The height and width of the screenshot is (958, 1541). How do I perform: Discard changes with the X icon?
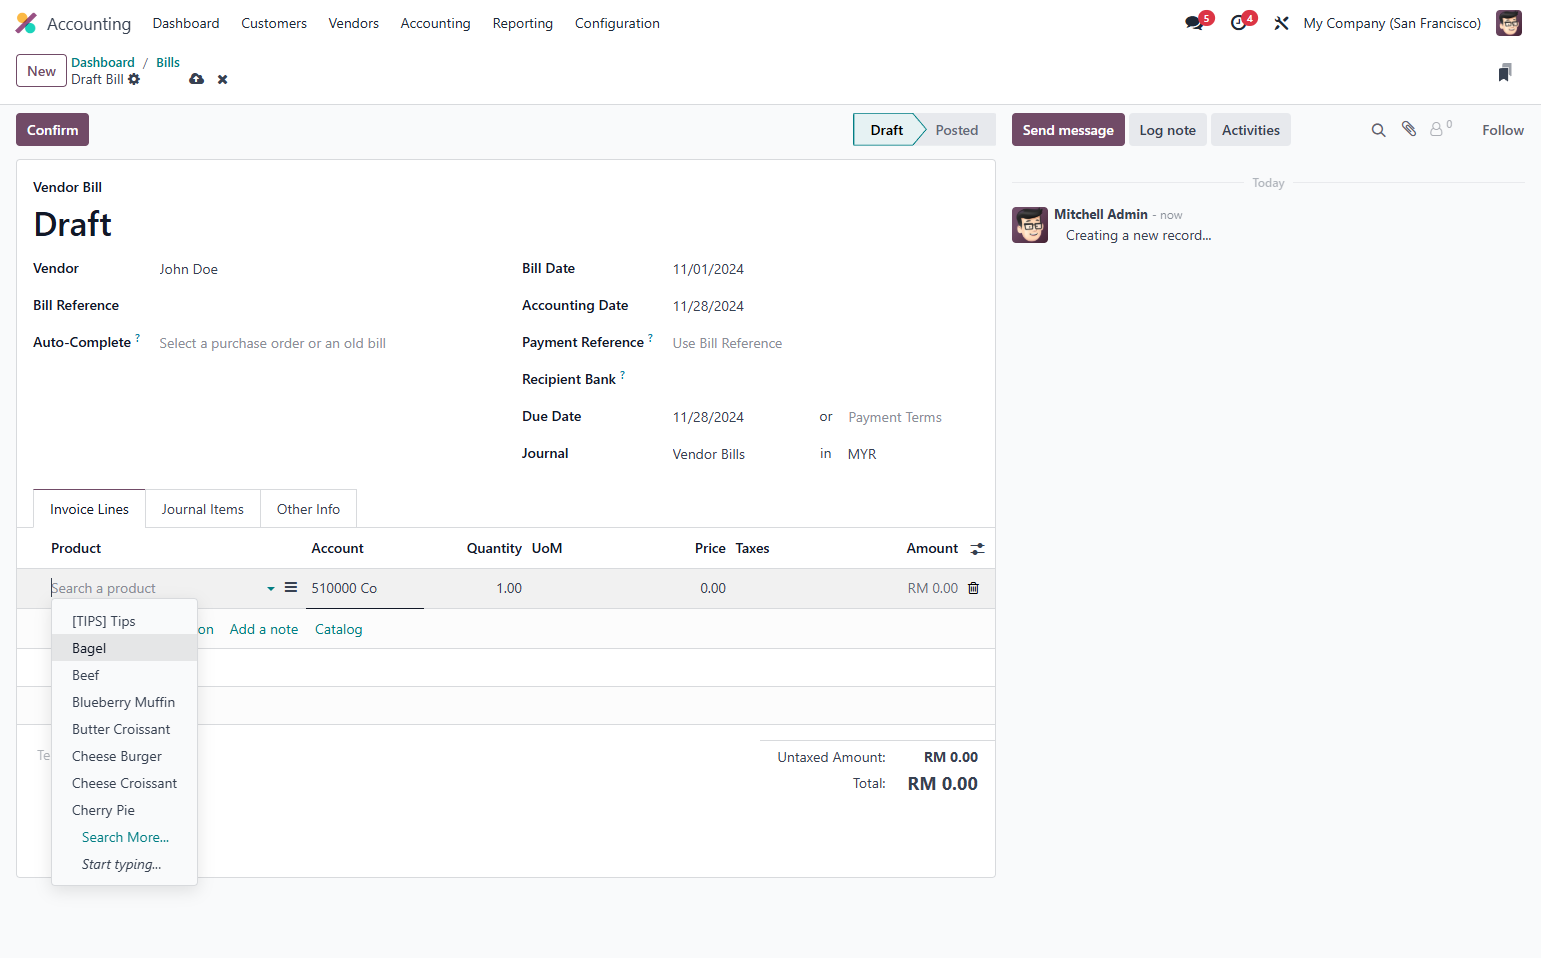pos(223,80)
